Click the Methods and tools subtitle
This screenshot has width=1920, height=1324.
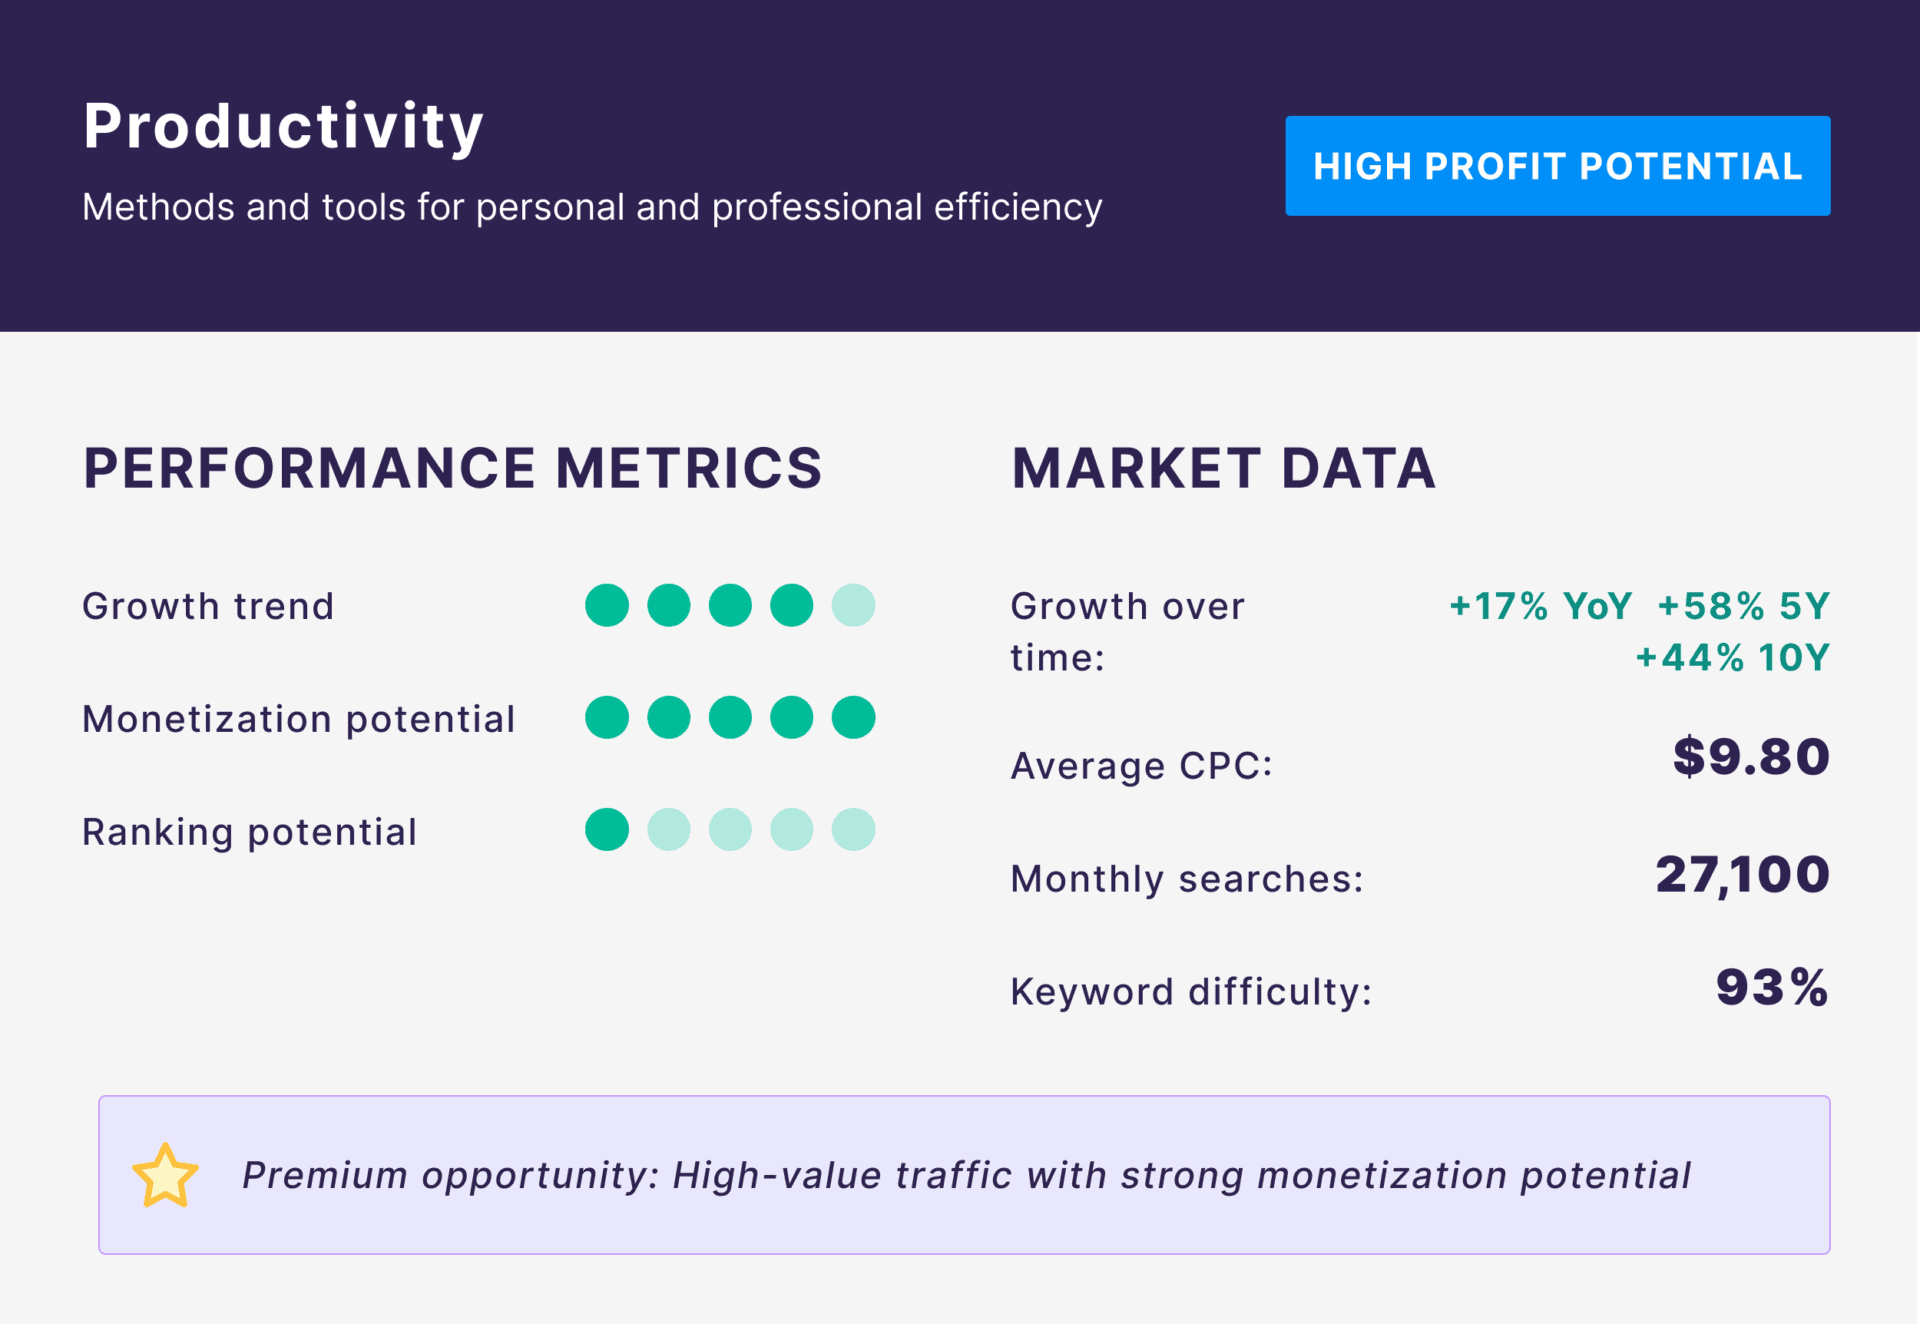click(x=592, y=207)
